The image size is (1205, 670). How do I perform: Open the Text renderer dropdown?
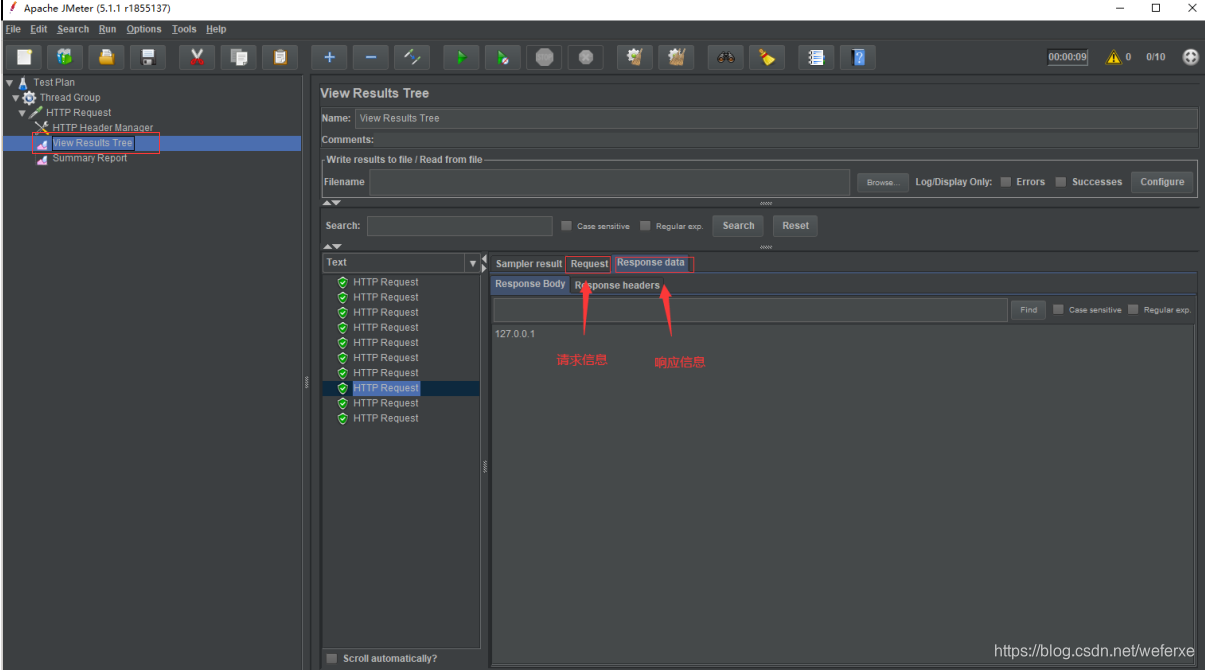click(x=473, y=263)
